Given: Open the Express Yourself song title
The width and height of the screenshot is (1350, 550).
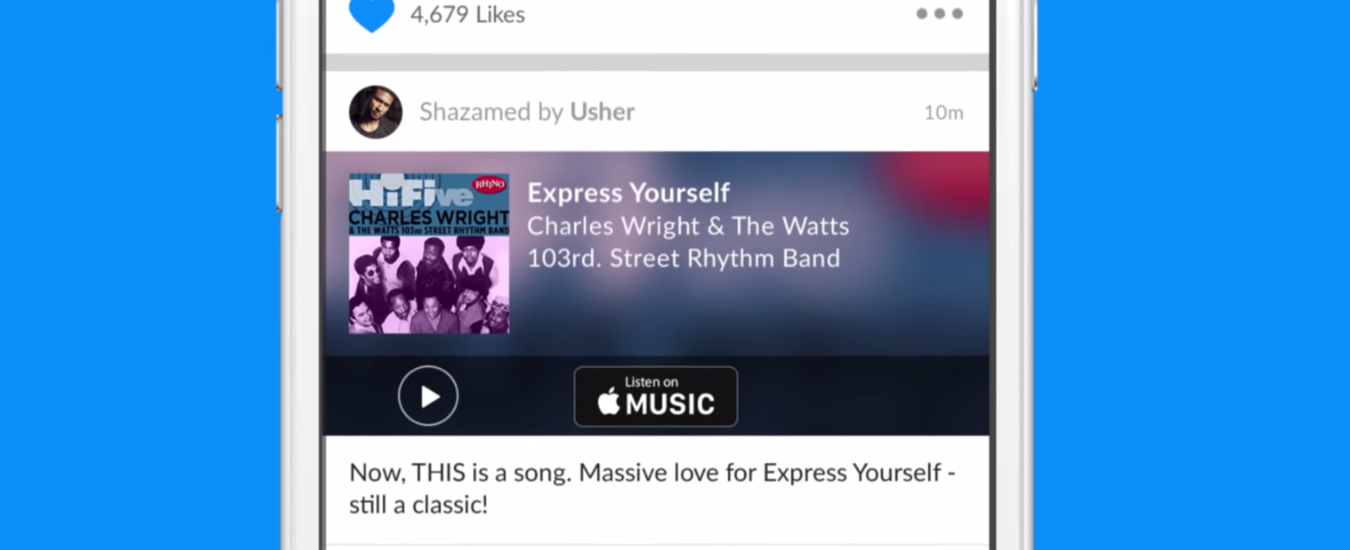Looking at the screenshot, I should [x=629, y=192].
